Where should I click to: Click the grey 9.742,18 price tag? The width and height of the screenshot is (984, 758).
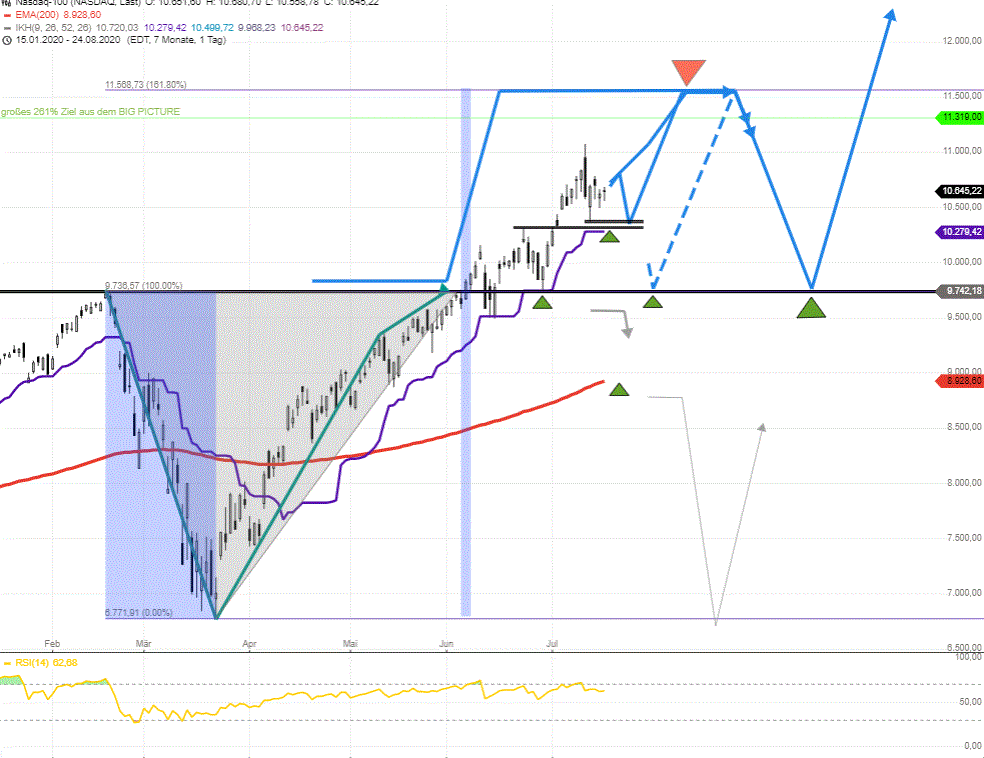(x=960, y=291)
